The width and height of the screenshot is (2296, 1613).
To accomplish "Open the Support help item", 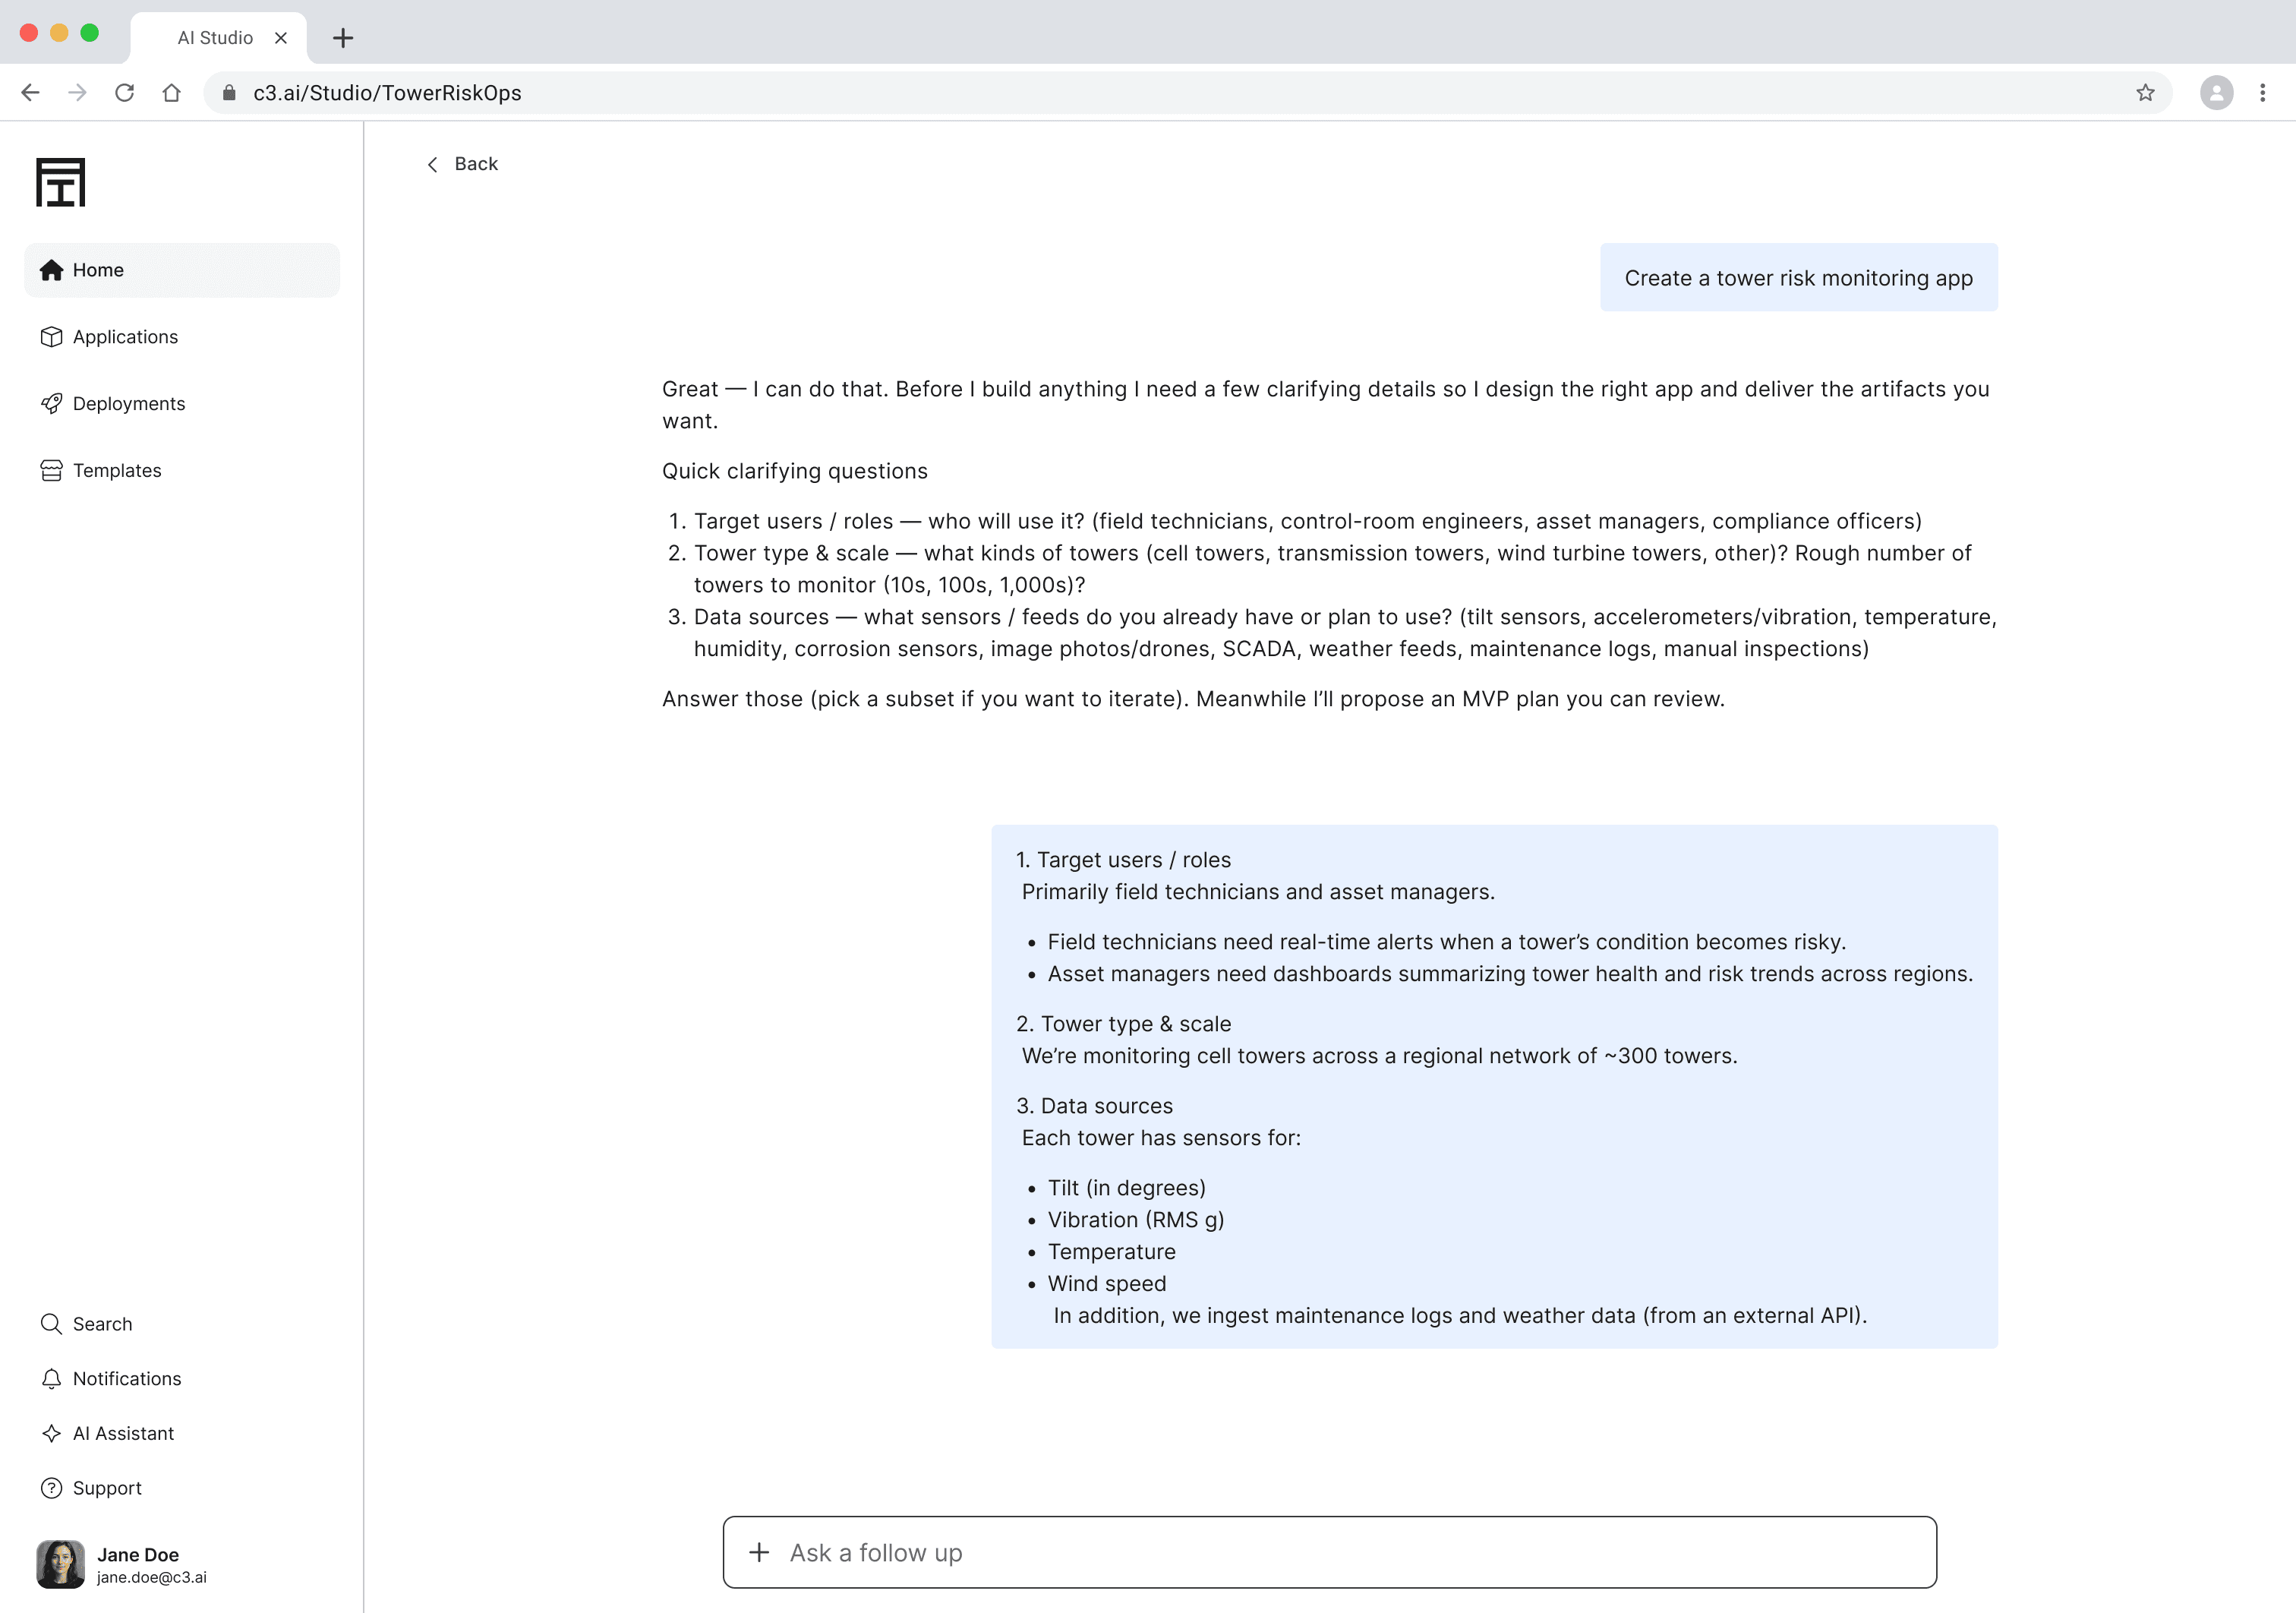I will (x=106, y=1488).
